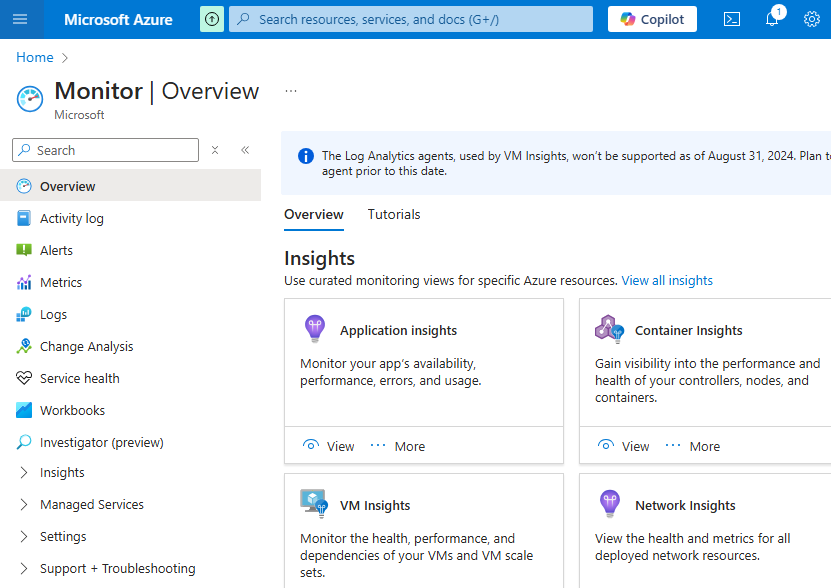Switch to the Tutorials tab
This screenshot has height=588, width=831.
[x=394, y=214]
